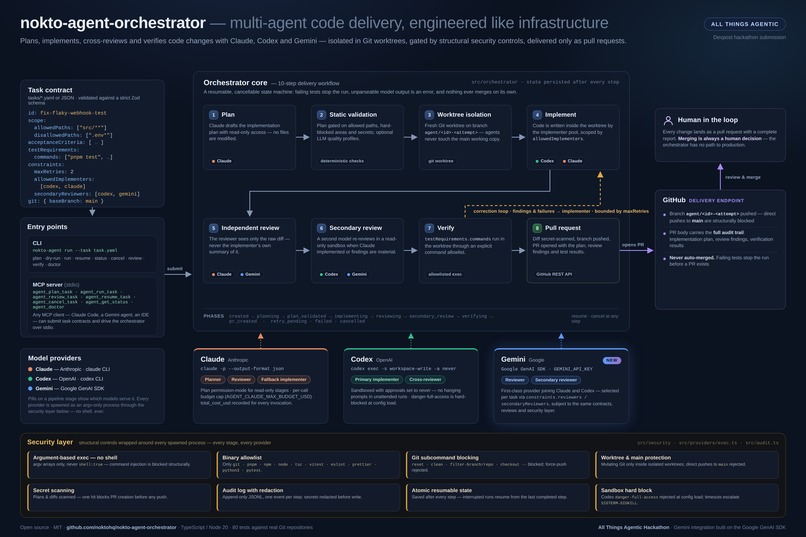The width and height of the screenshot is (806, 537).
Task: Click the step 1 number badge beside Plan
Action: pos(213,115)
